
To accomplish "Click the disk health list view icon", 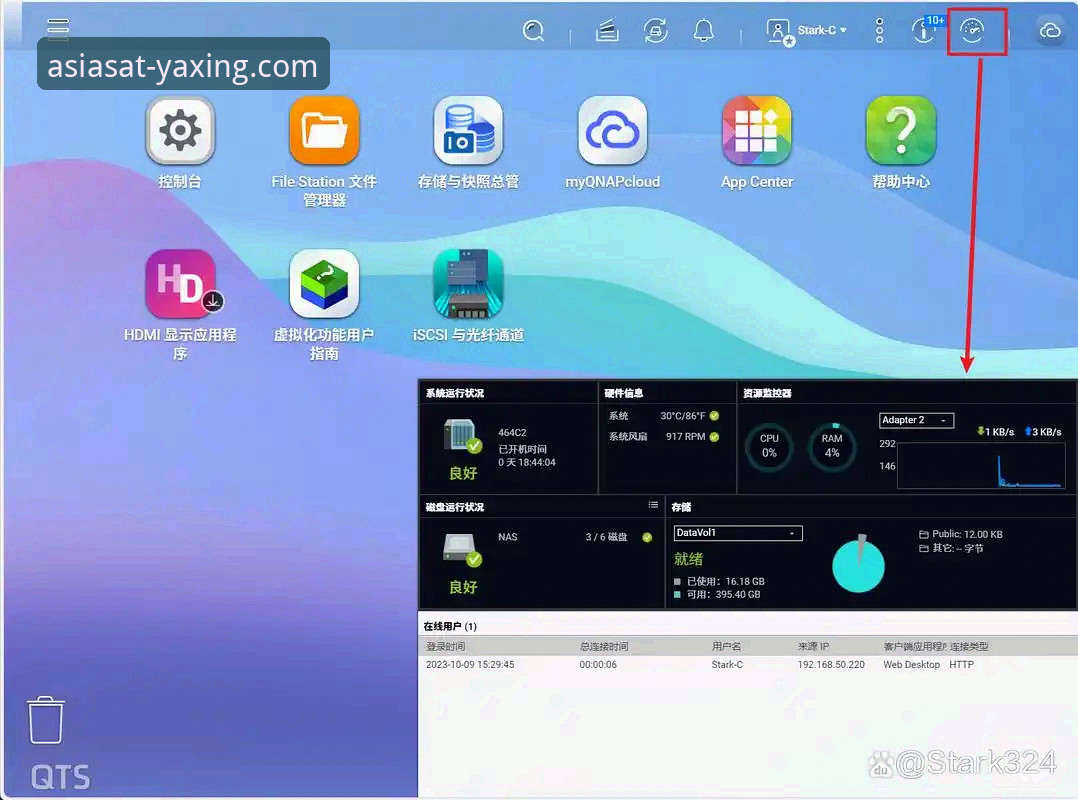I will [x=653, y=505].
